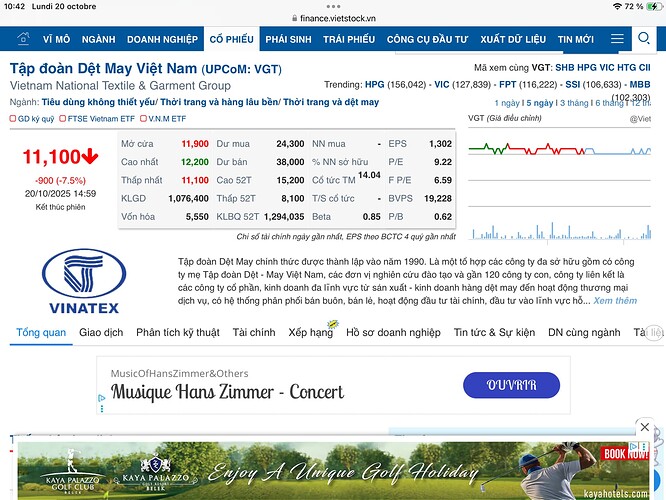Open the TIN MỚI menu
The height and width of the screenshot is (500, 666).
(x=576, y=39)
